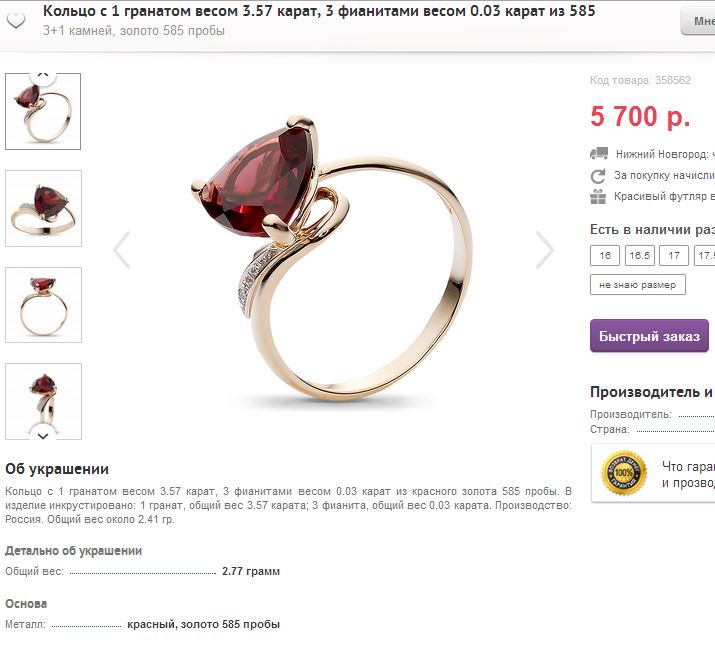
Task: Show more thumbnails with down chevron
Action: point(43,435)
